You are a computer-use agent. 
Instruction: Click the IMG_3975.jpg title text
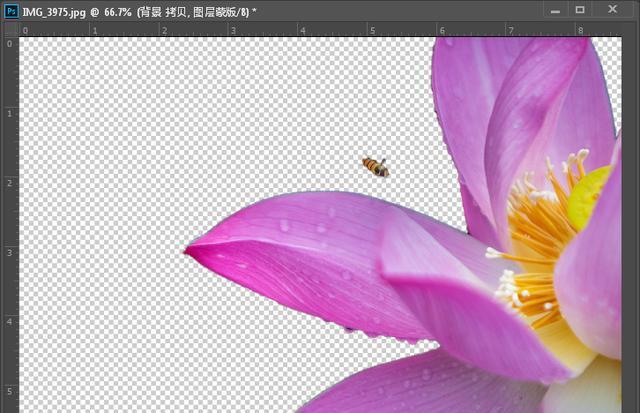click(x=139, y=12)
